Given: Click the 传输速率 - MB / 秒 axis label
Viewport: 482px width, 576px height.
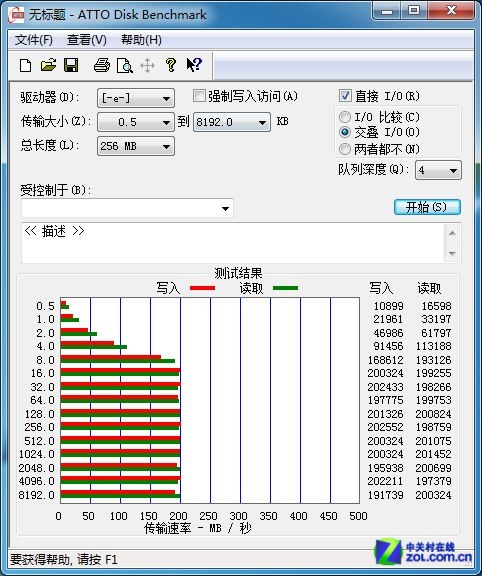Looking at the screenshot, I should coord(198,528).
